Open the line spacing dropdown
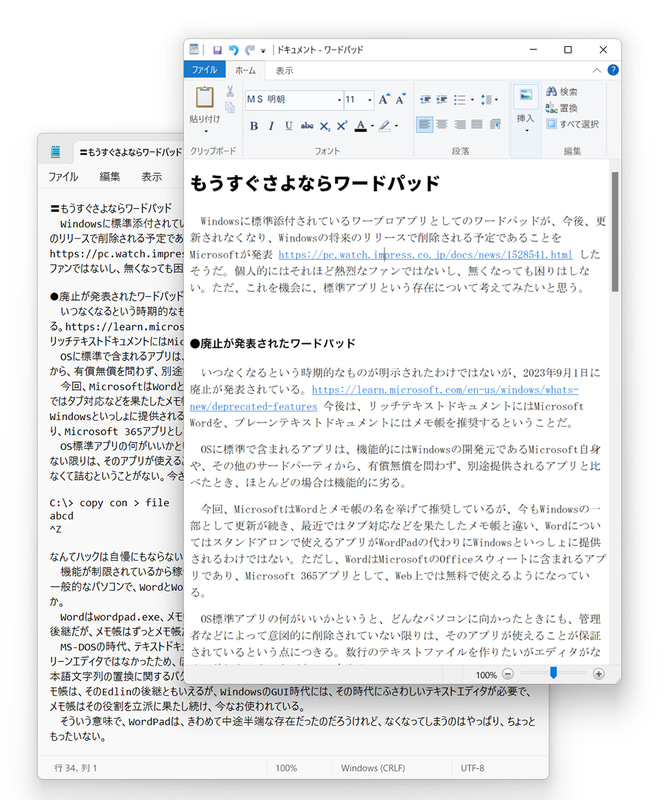This screenshot has height=800, width=671. point(489,99)
